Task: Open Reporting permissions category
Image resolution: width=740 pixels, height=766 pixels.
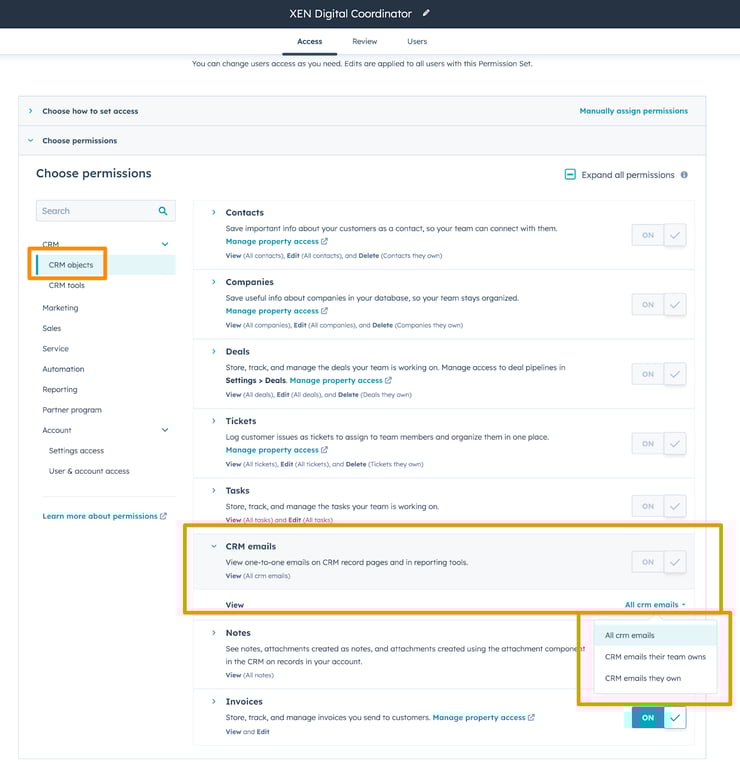Action: pos(60,389)
